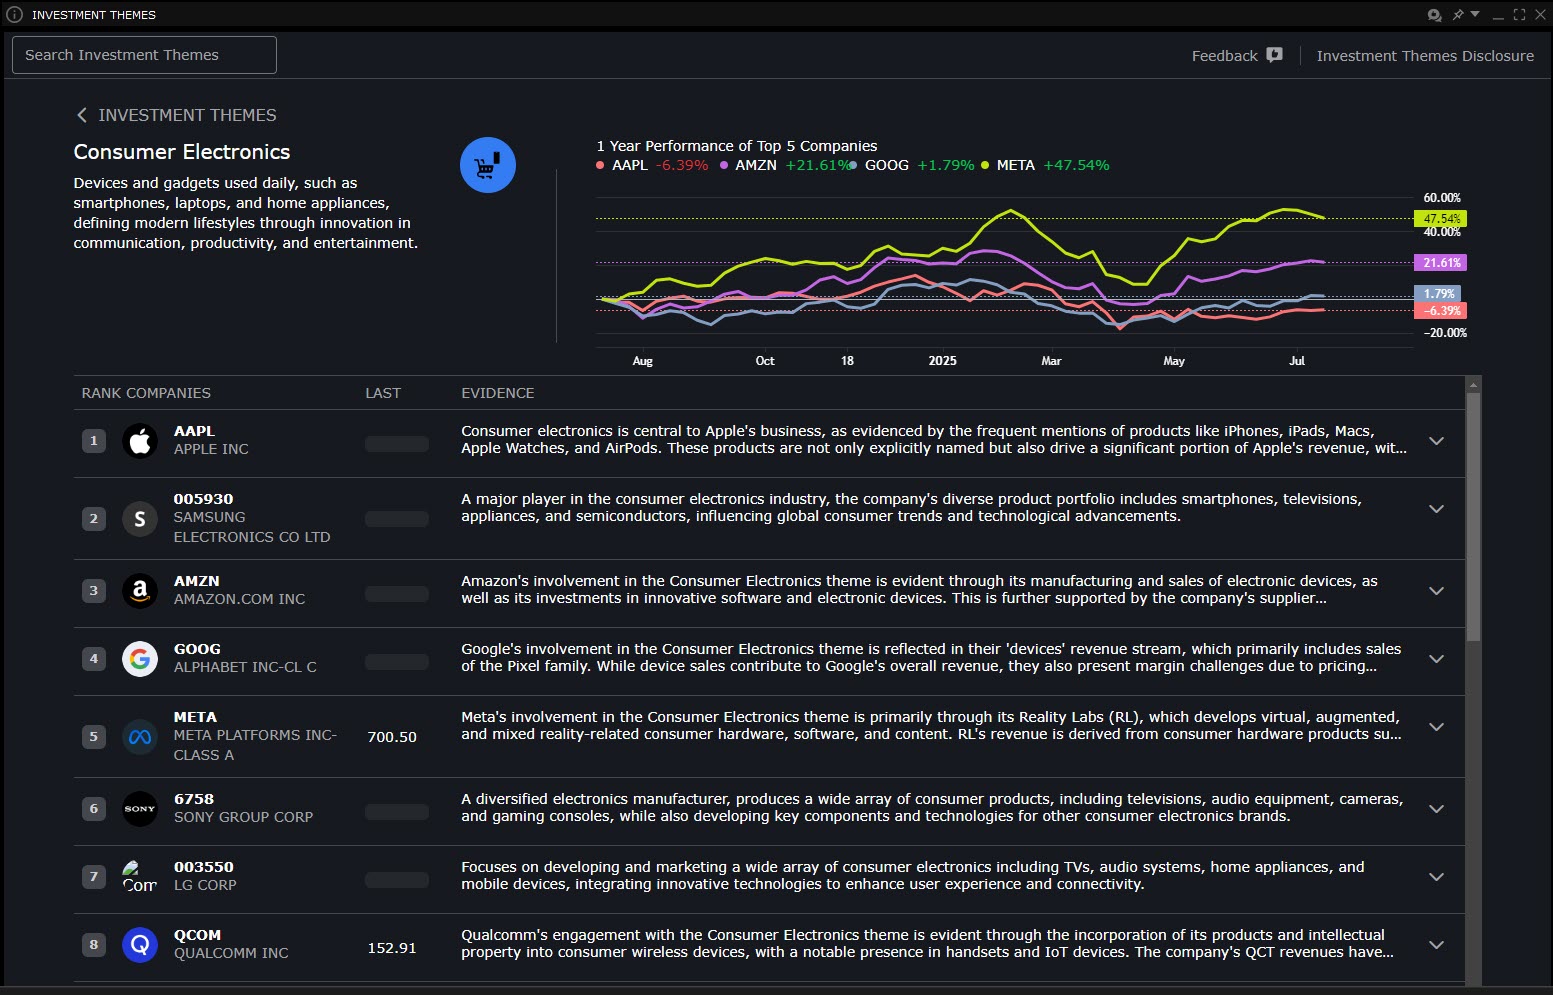Screen dimensions: 1553x995
Task: Open the Feedback link
Action: (1224, 56)
